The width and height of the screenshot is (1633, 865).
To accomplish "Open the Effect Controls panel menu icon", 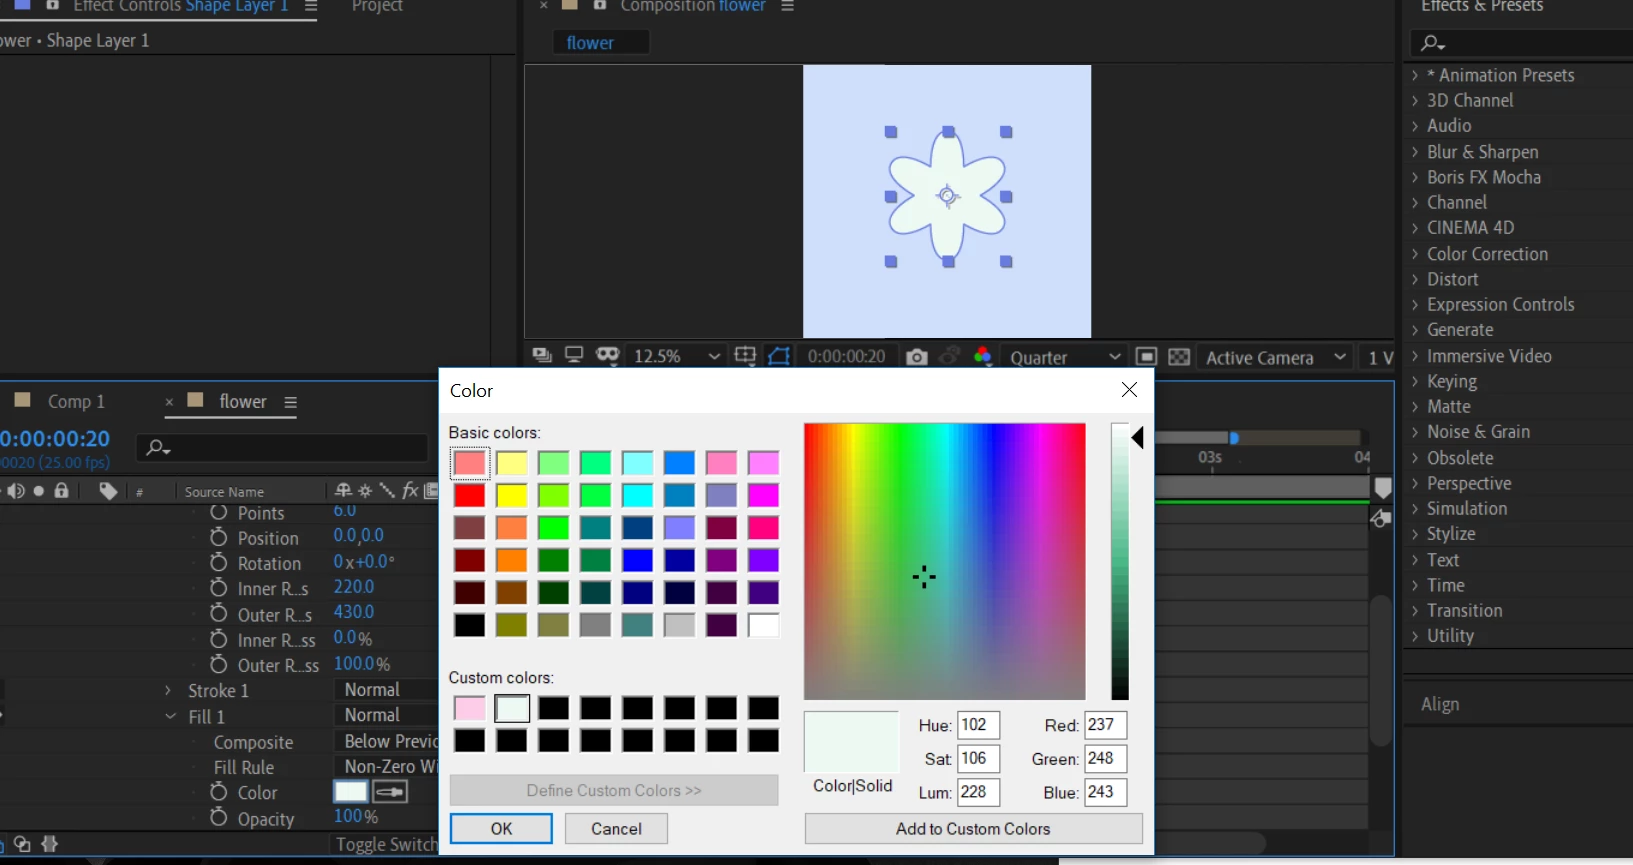I will [x=311, y=6].
